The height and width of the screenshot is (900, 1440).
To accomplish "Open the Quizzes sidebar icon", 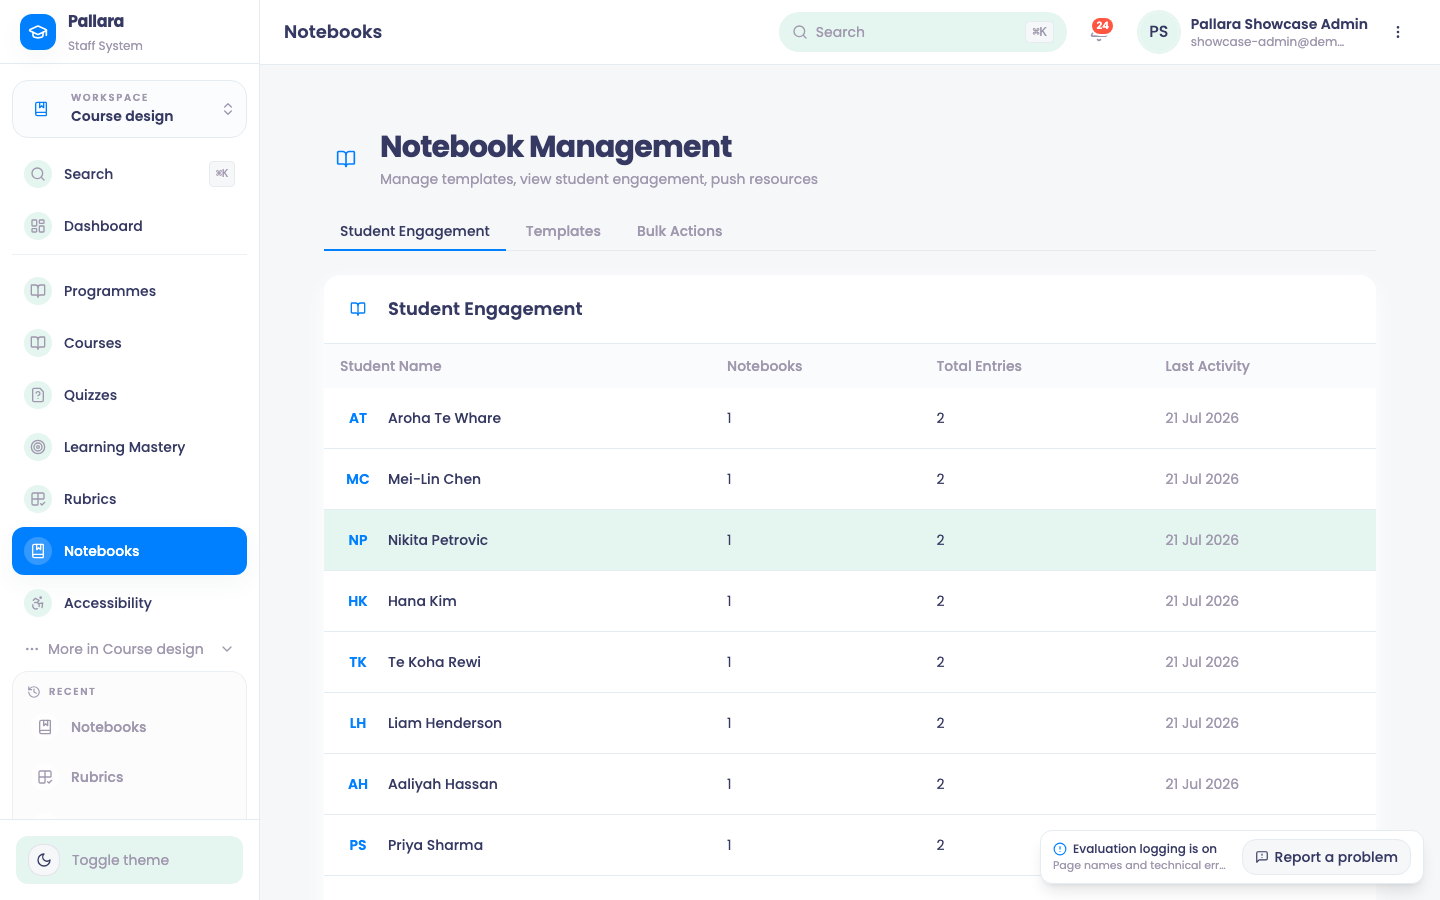I will (x=38, y=395).
